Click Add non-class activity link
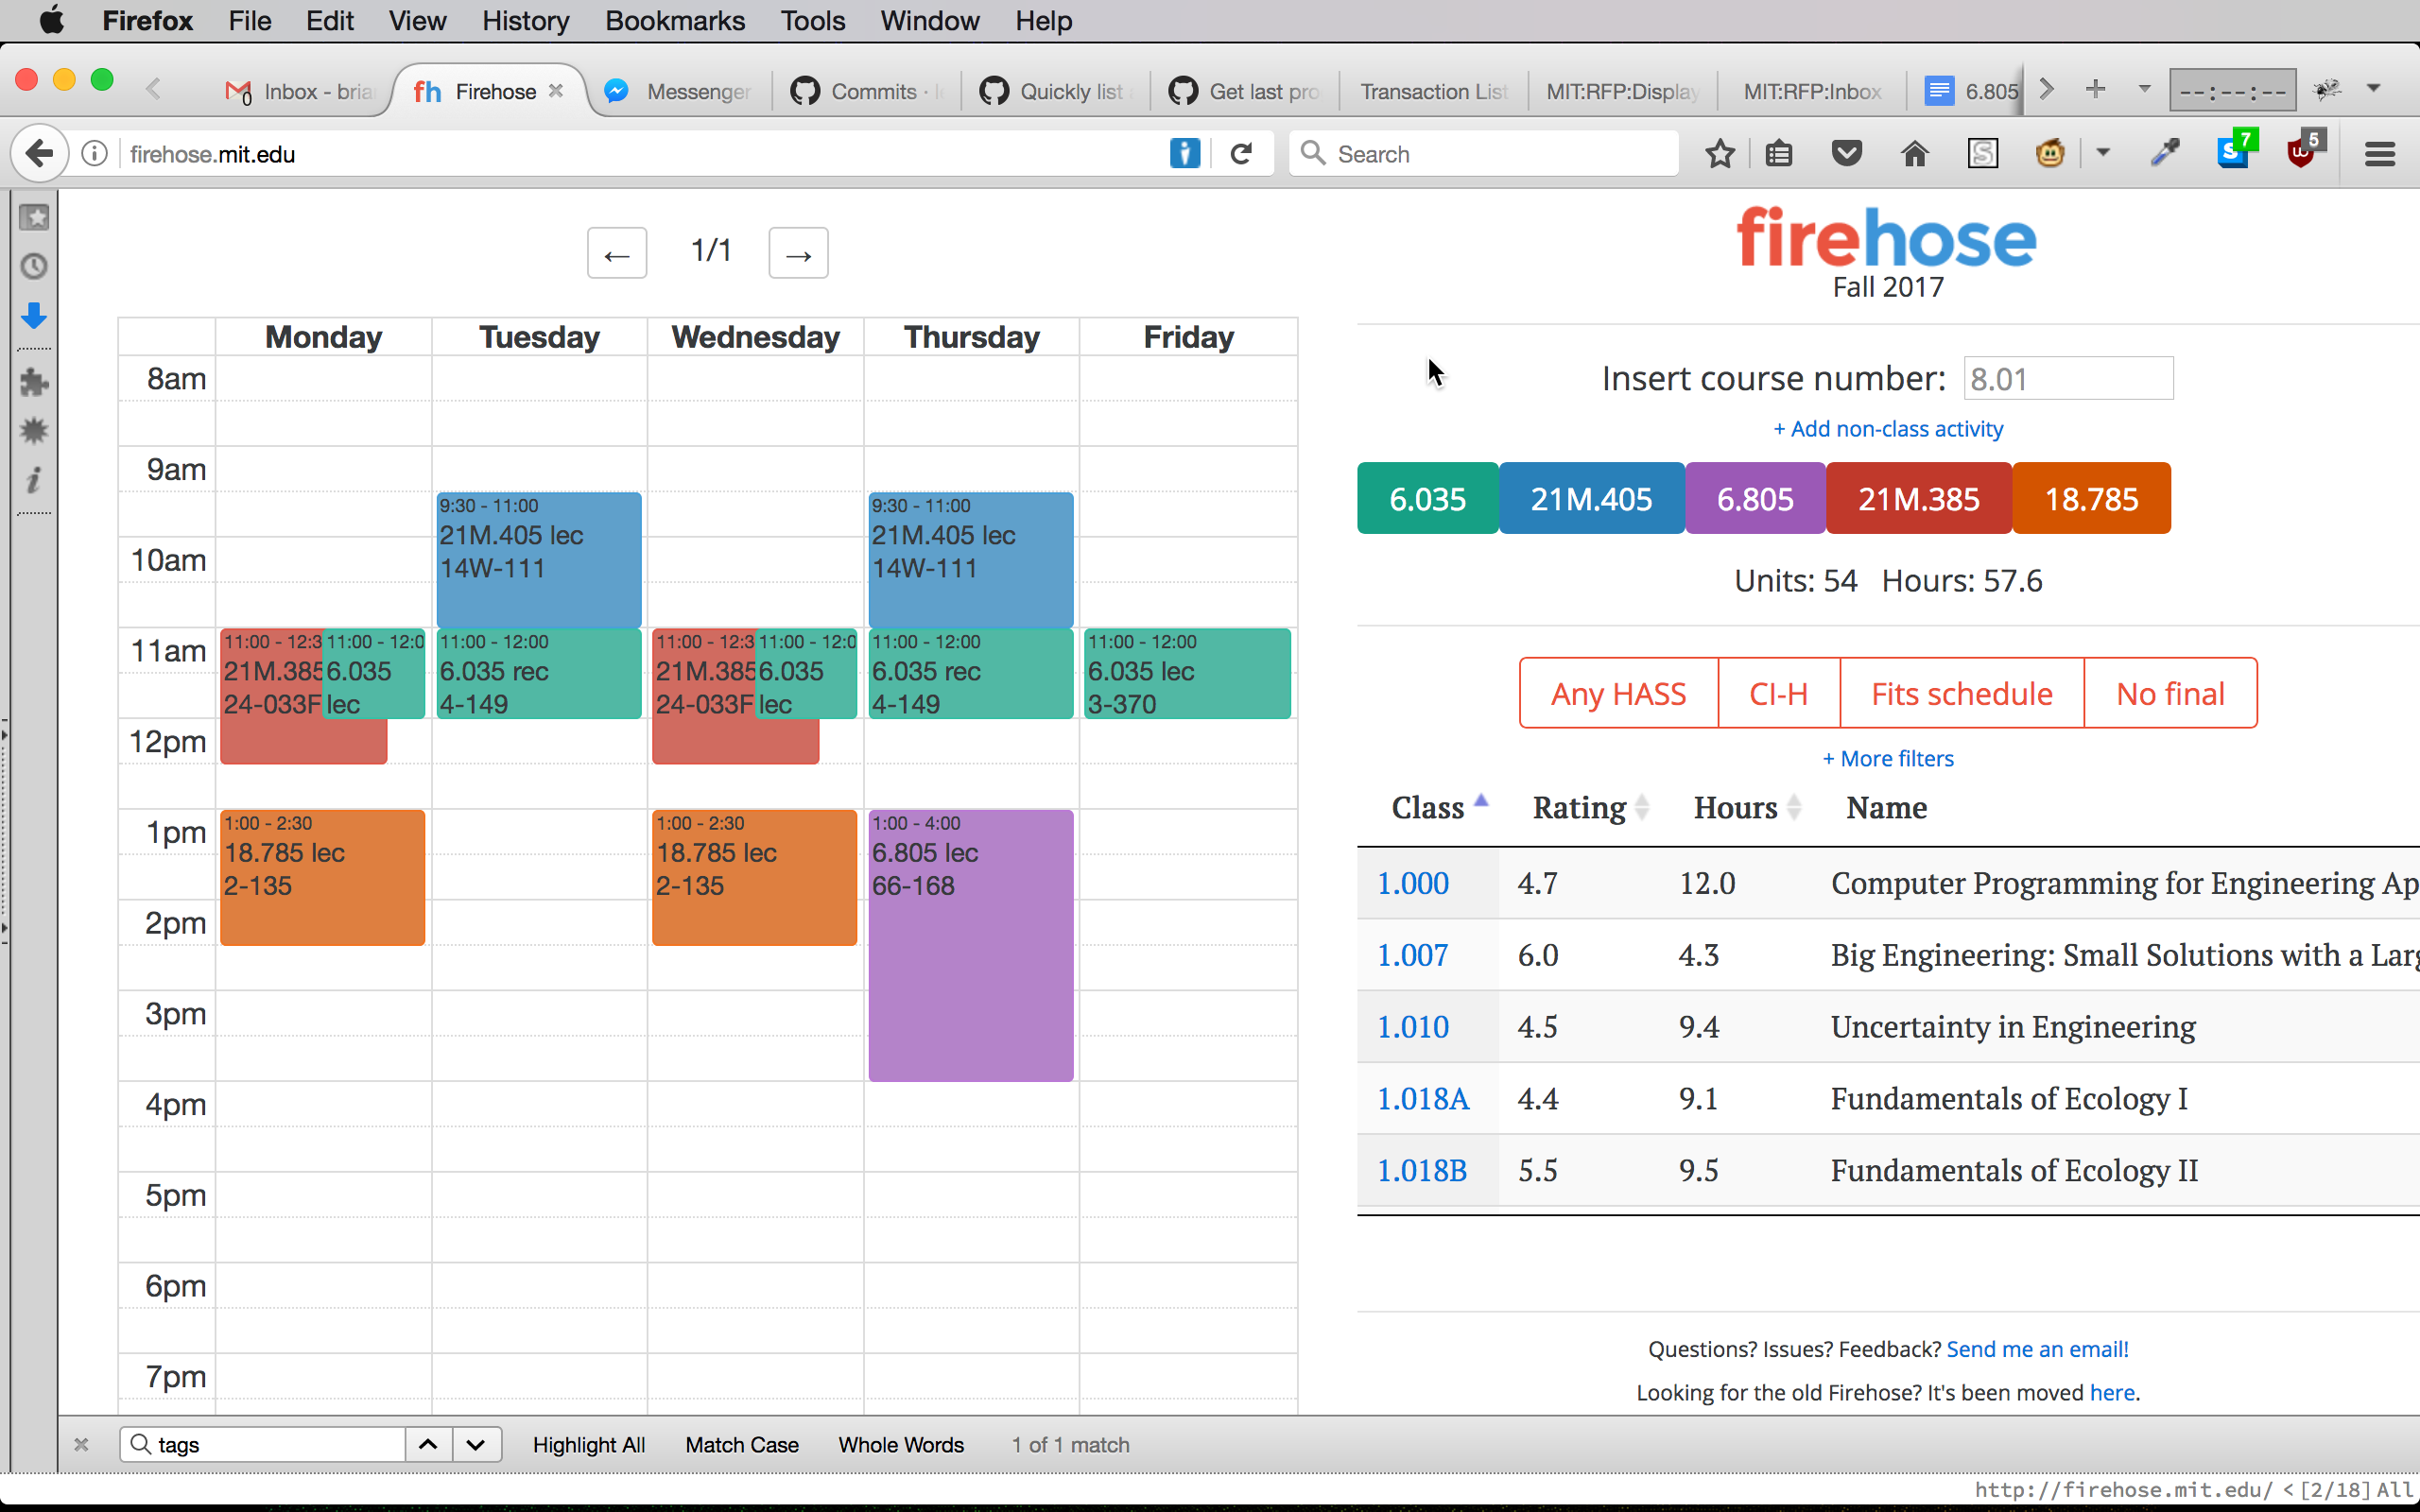Viewport: 2420px width, 1512px height. pyautogui.click(x=1888, y=429)
